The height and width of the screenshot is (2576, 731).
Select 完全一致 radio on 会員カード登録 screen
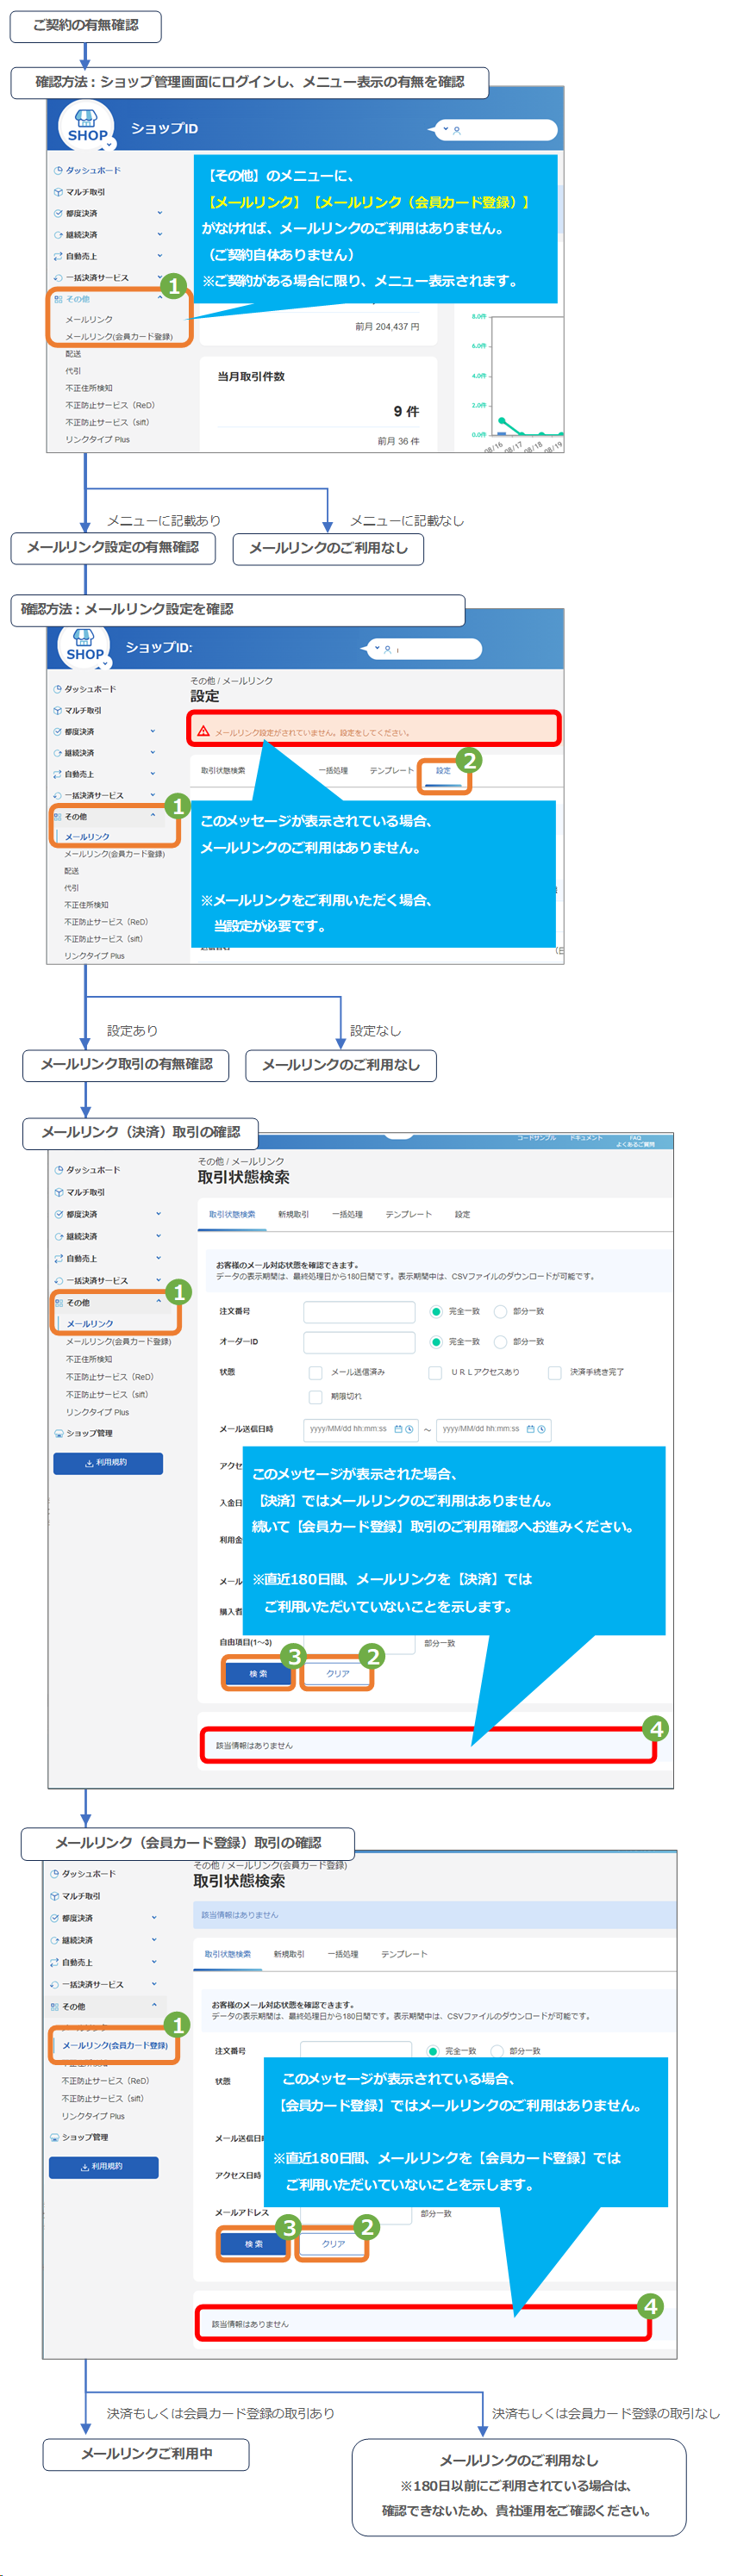(x=433, y=2051)
